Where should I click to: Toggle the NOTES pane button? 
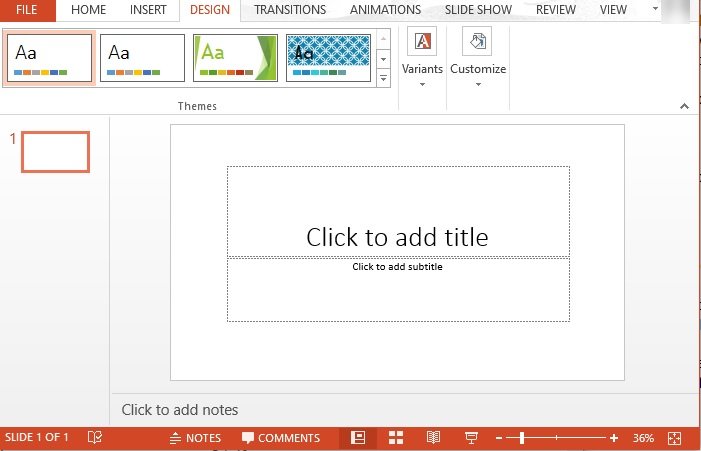pos(195,438)
